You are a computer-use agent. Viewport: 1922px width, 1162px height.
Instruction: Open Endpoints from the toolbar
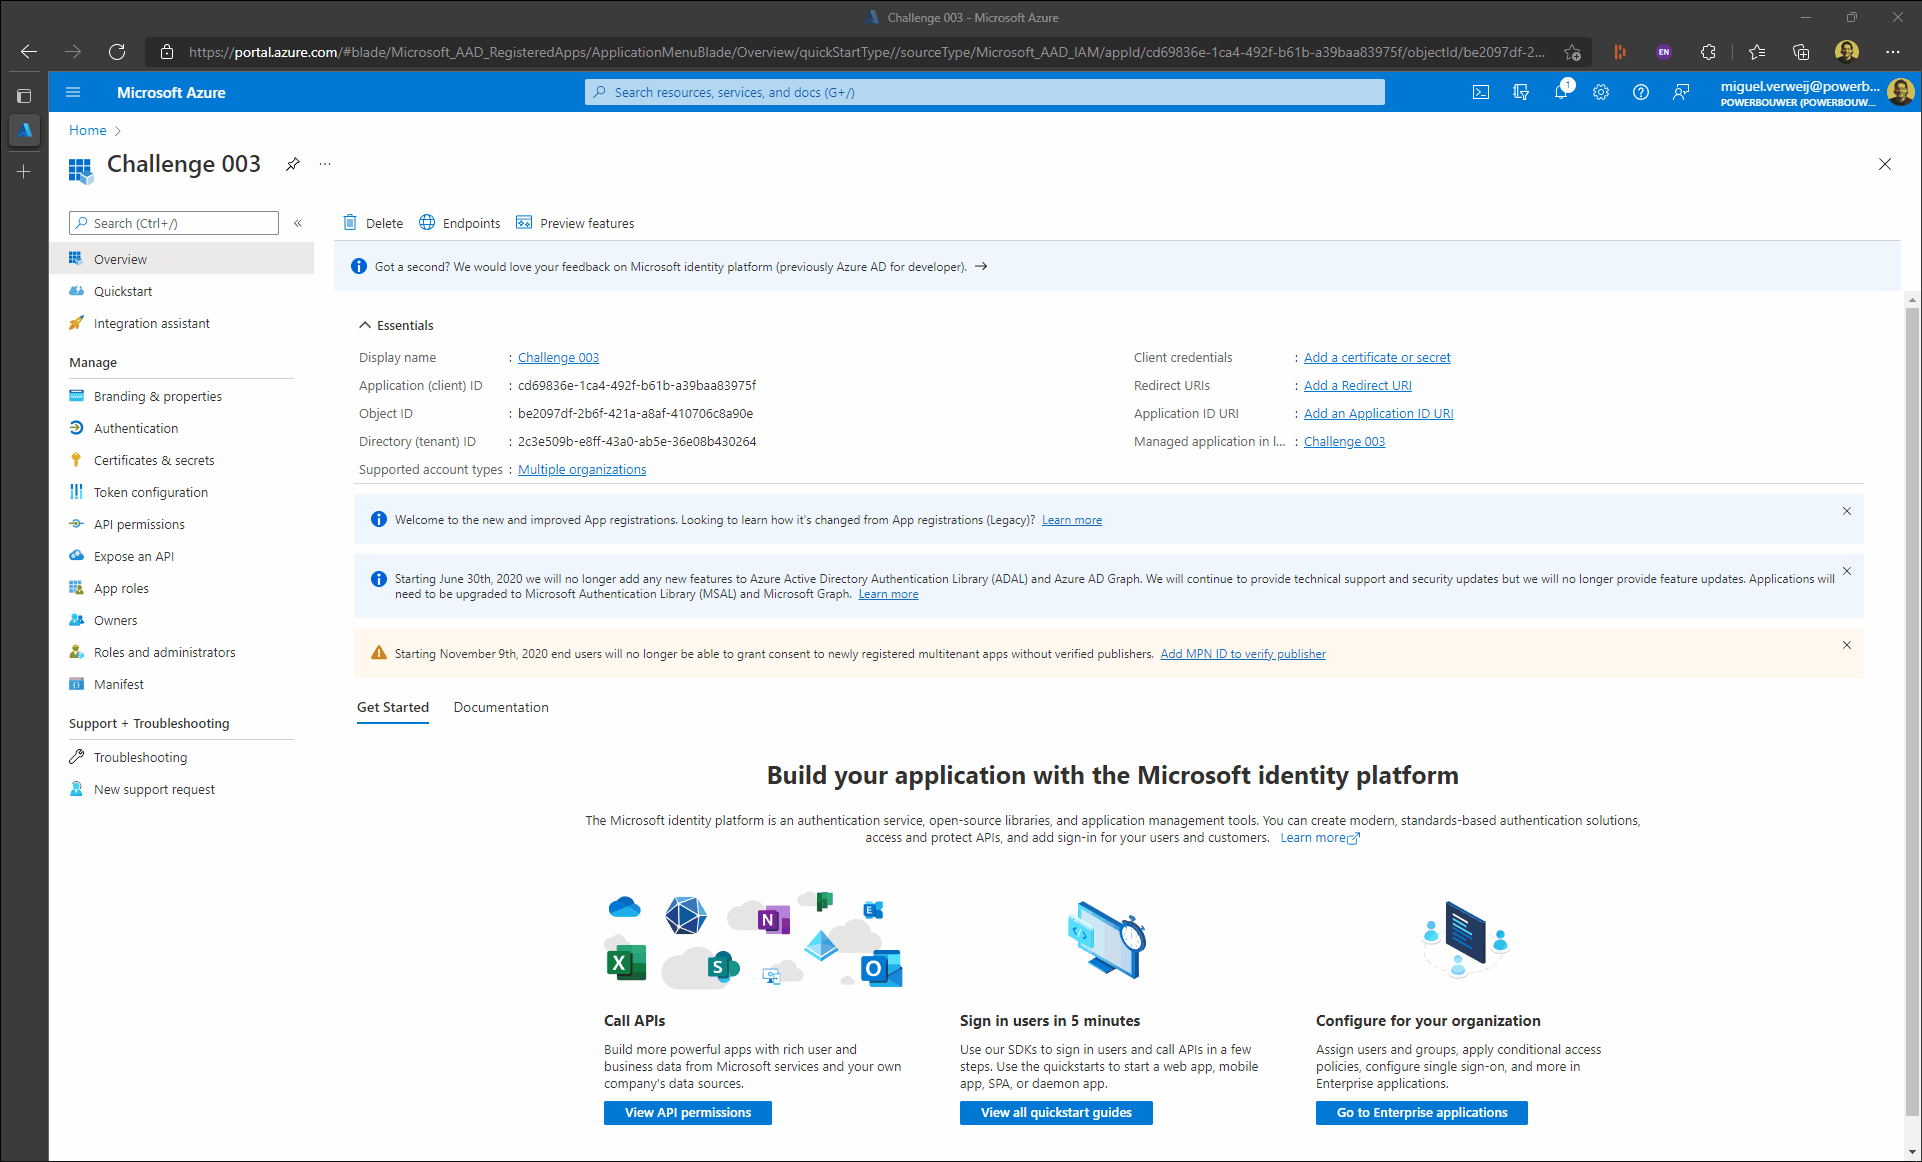click(x=460, y=223)
